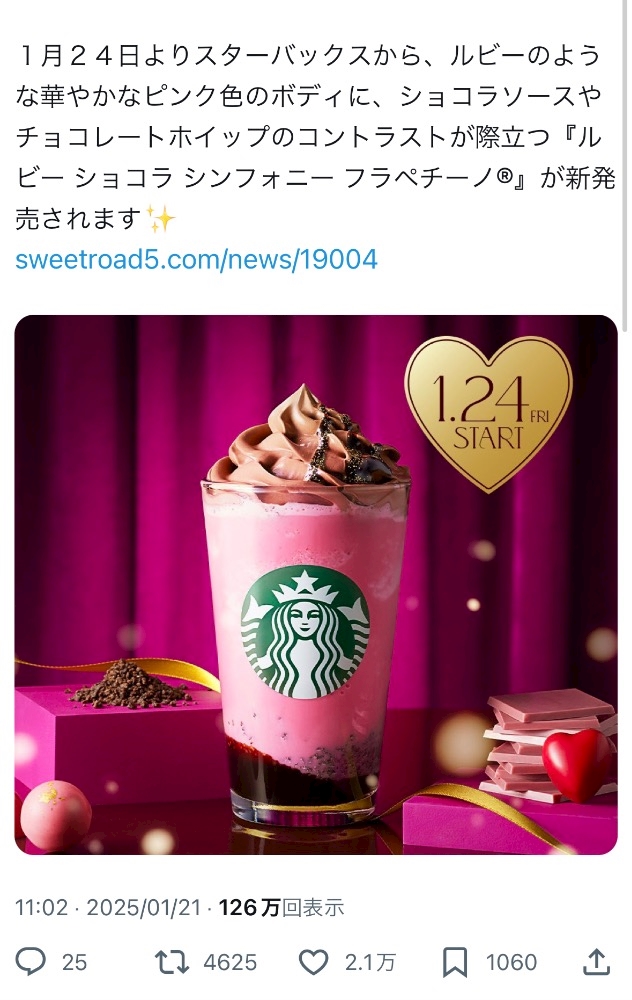Click the 11:02 · 2025/01/21 timestamp
Screen dimensions: 632x1000
coord(108,907)
